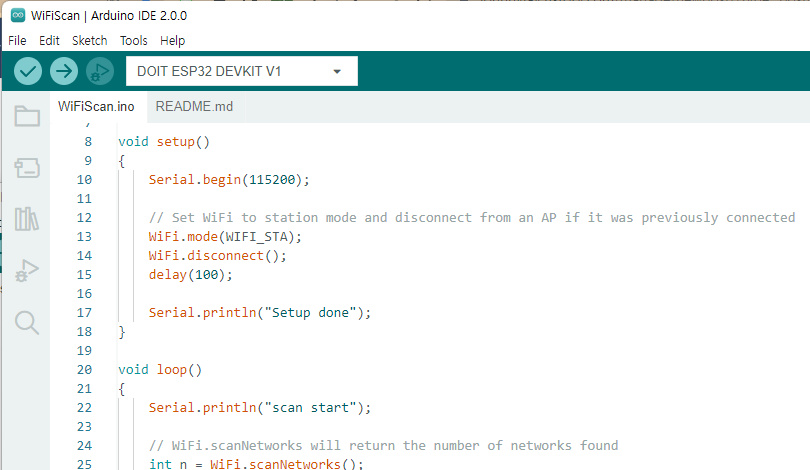810x470 pixels.
Task: Click 'int n = WiFi.scanNetworks();' line
Action: pyautogui.click(x=256, y=464)
